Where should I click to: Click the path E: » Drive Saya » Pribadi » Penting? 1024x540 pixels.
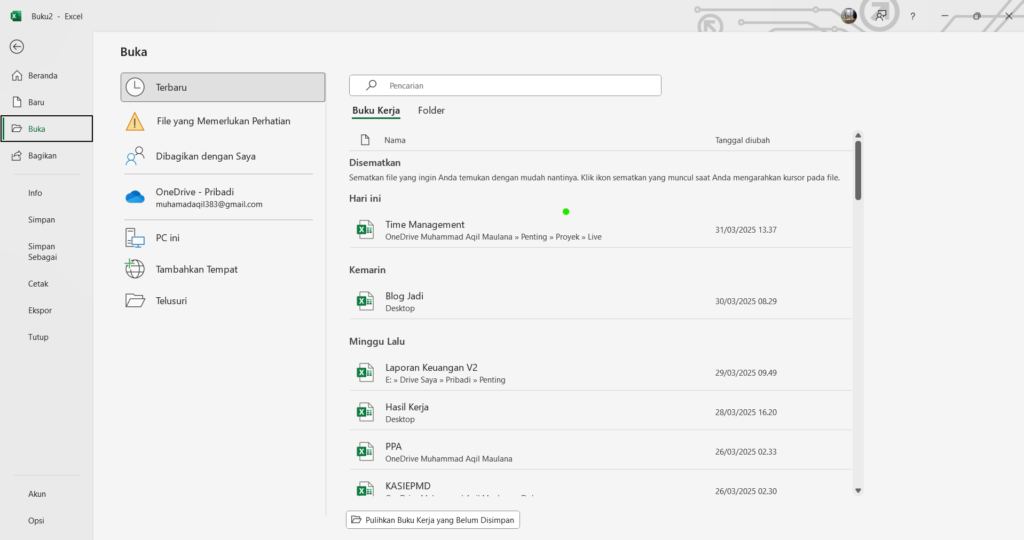(445, 379)
